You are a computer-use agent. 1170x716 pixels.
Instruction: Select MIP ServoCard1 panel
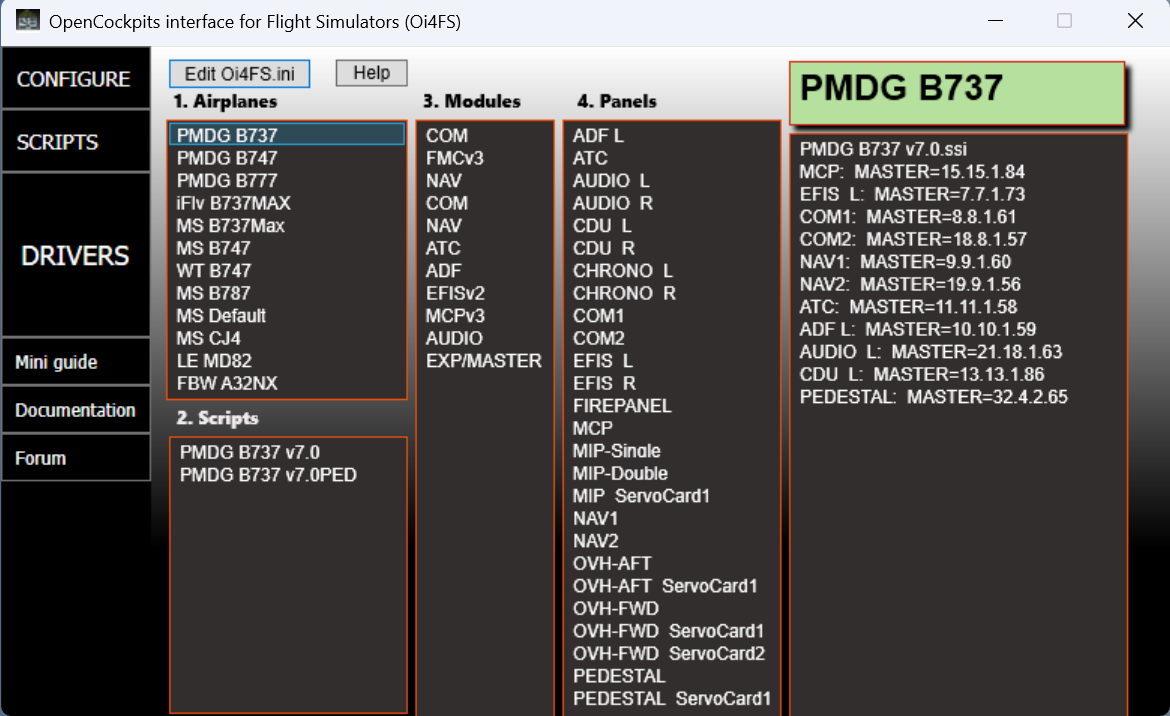coord(641,496)
